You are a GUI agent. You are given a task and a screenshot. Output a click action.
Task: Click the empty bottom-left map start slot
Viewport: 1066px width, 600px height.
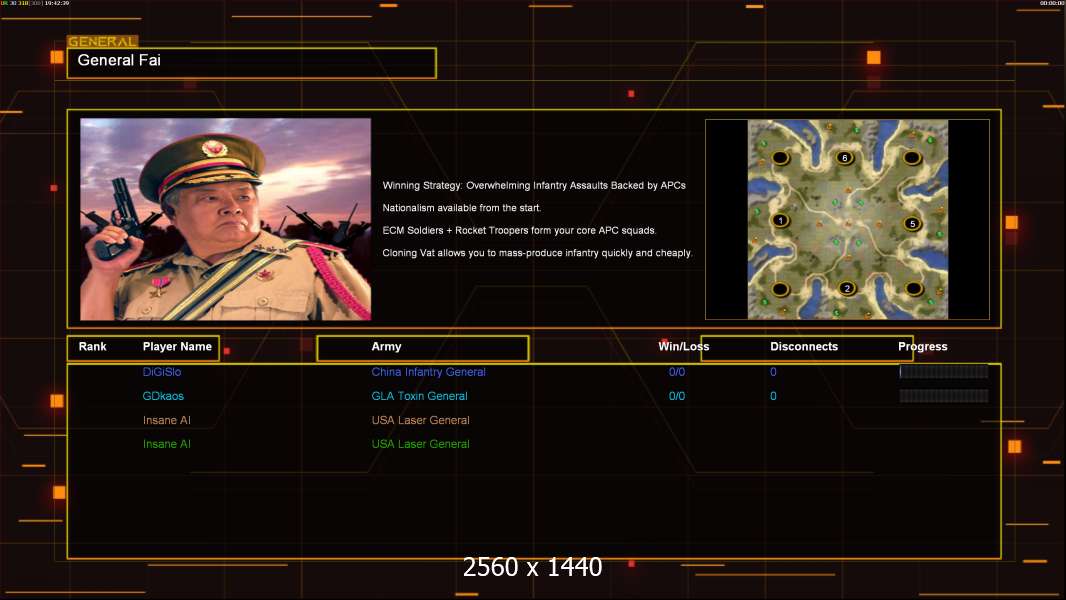point(780,289)
